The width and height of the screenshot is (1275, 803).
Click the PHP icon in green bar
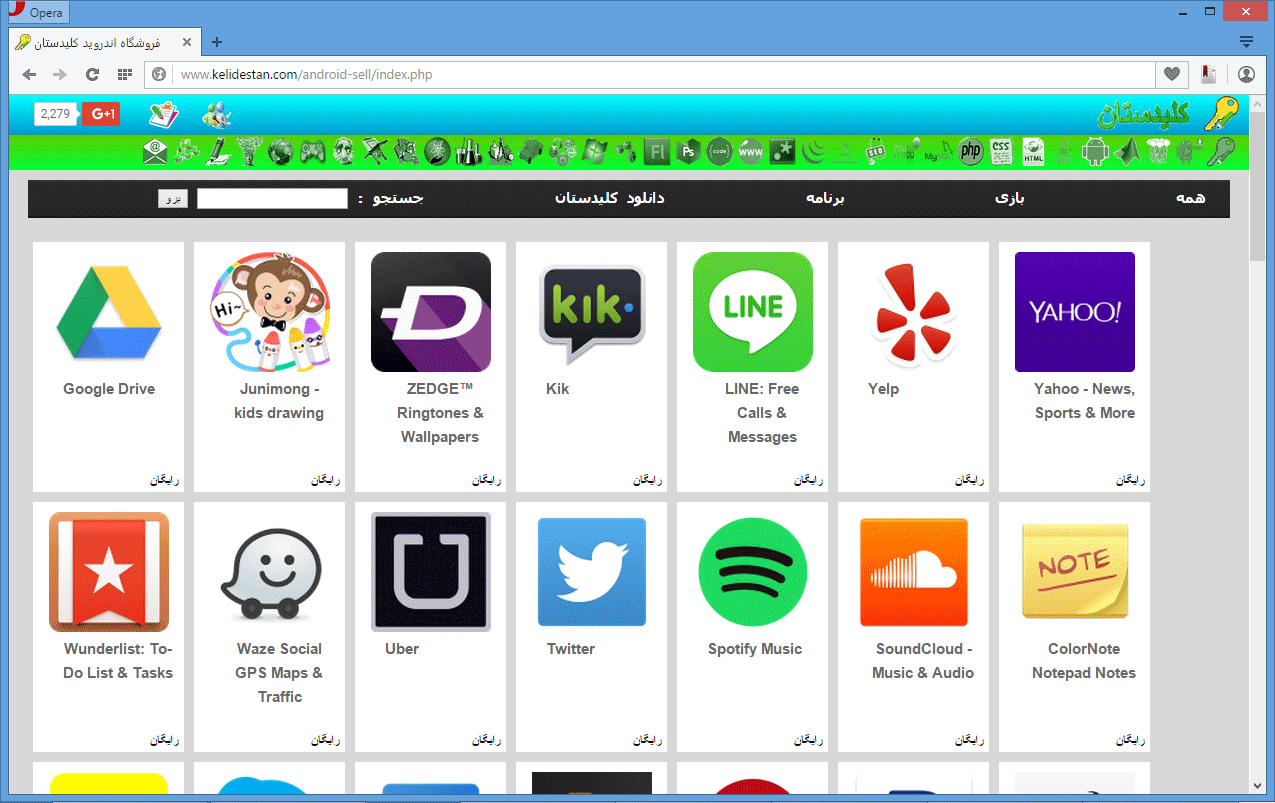970,152
